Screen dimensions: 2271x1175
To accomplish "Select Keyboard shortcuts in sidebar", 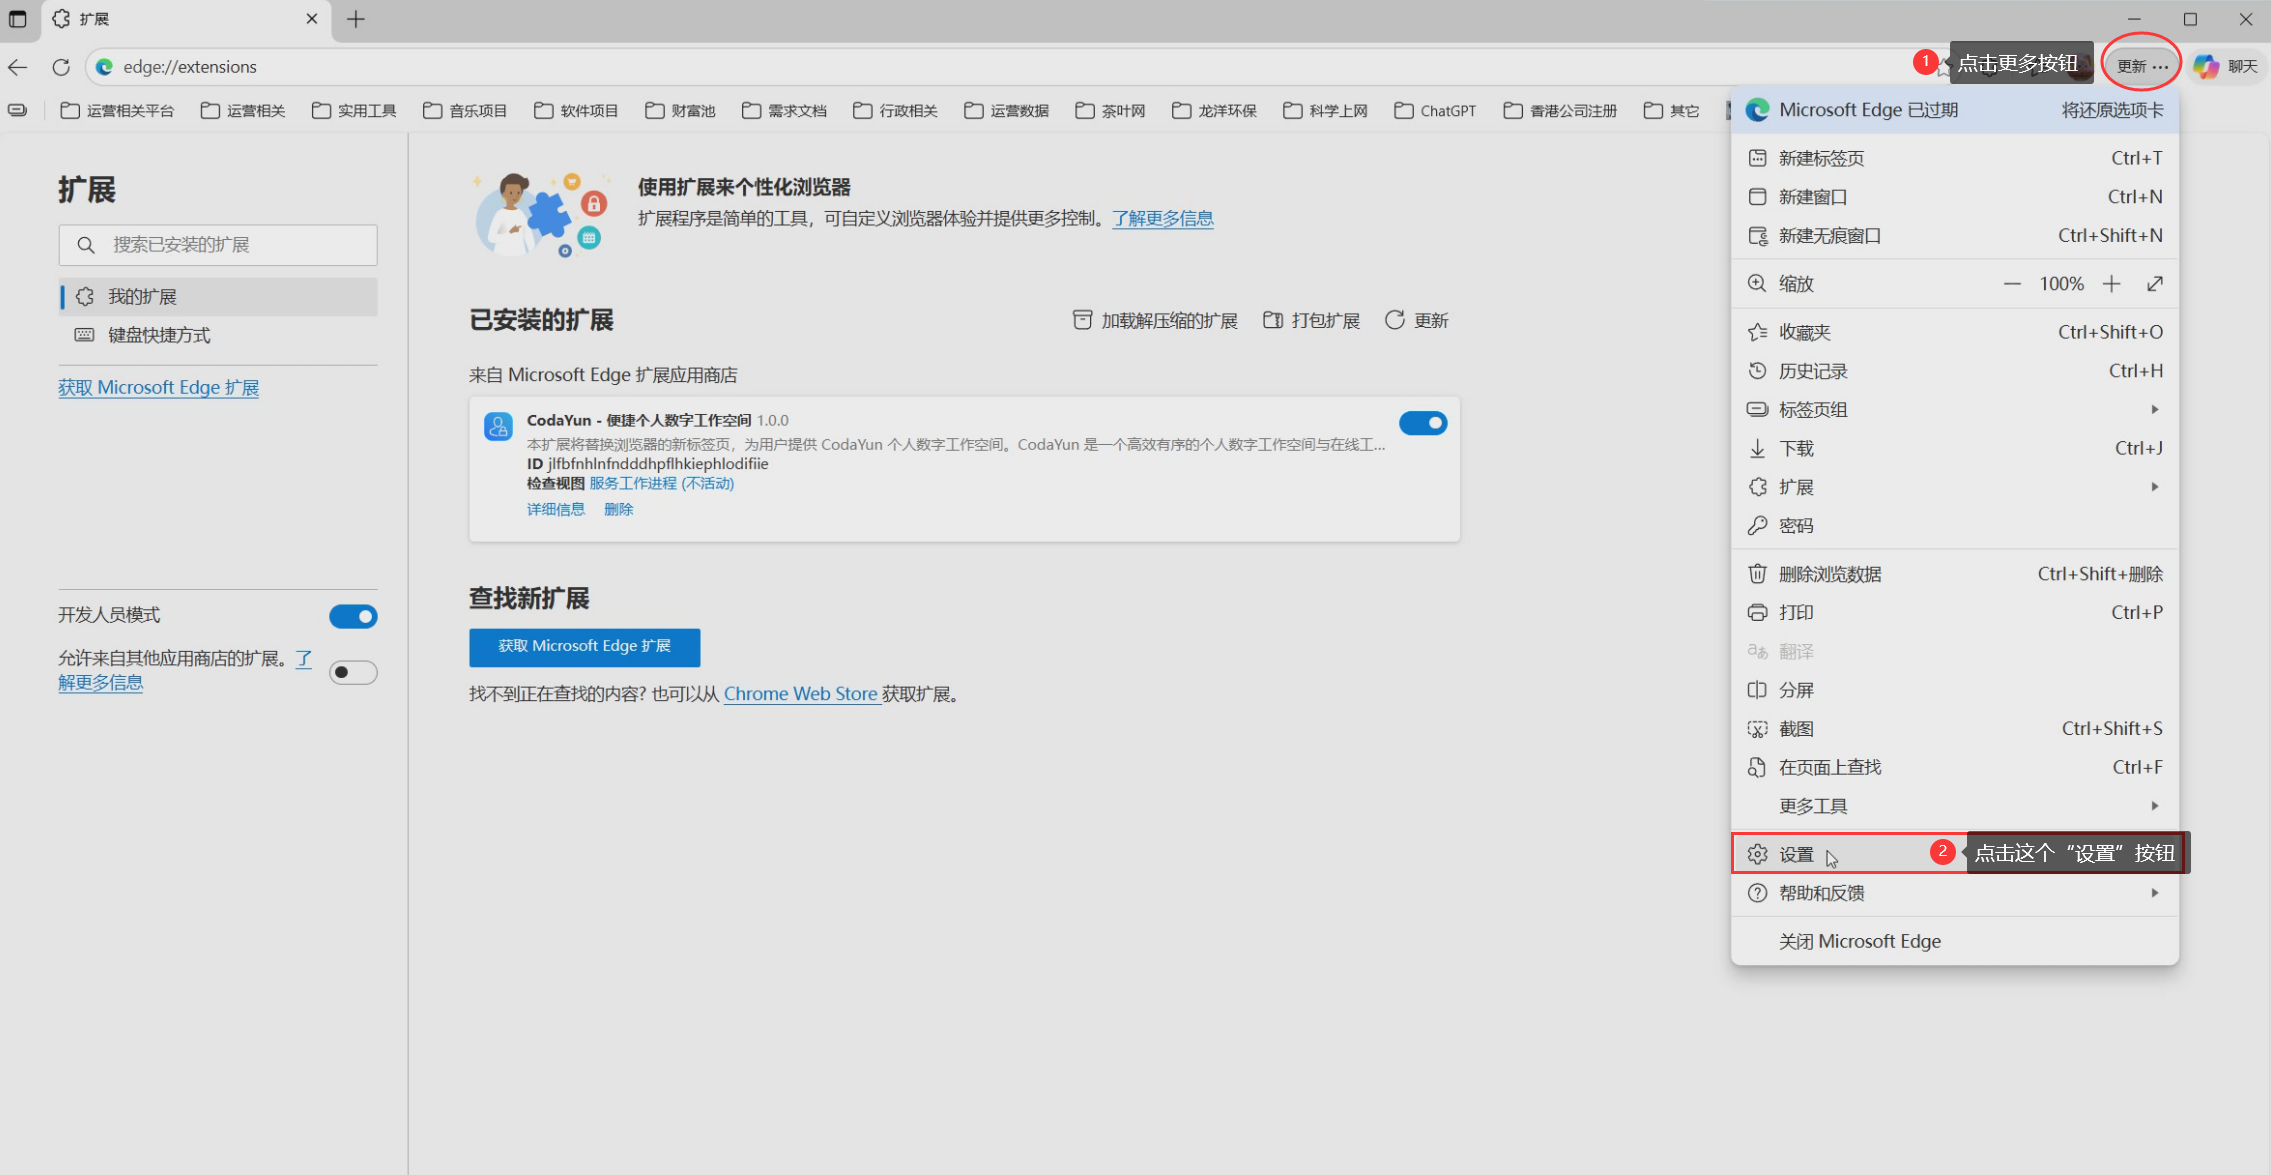I will pos(159,335).
